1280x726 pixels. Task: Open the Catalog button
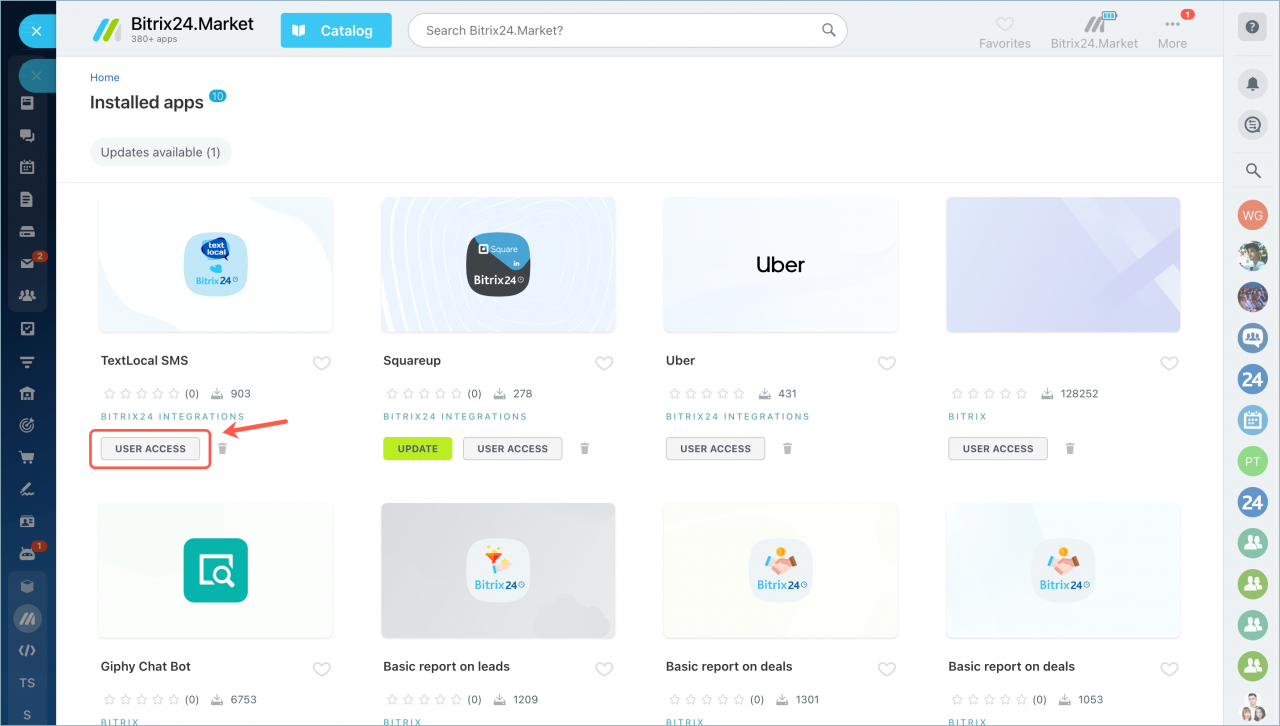[x=336, y=31]
